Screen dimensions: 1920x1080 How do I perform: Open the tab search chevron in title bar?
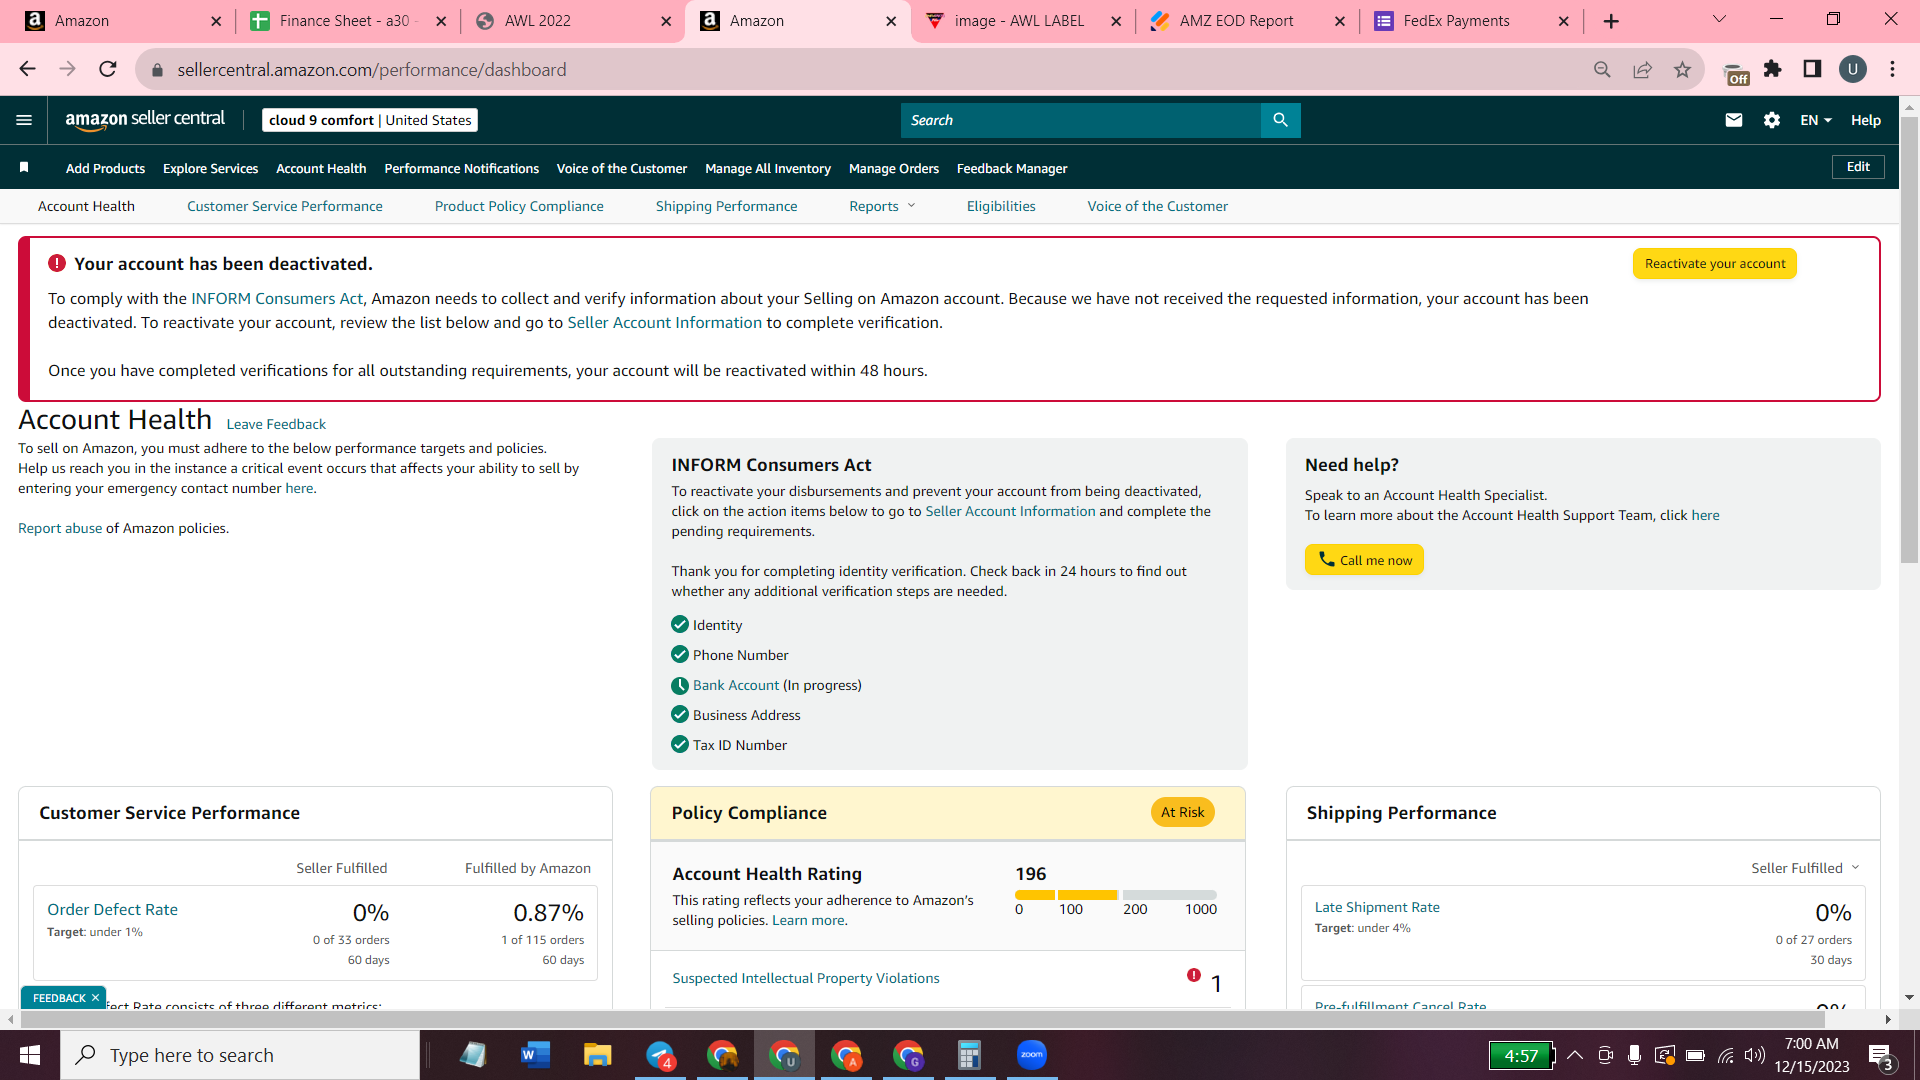1719,20
